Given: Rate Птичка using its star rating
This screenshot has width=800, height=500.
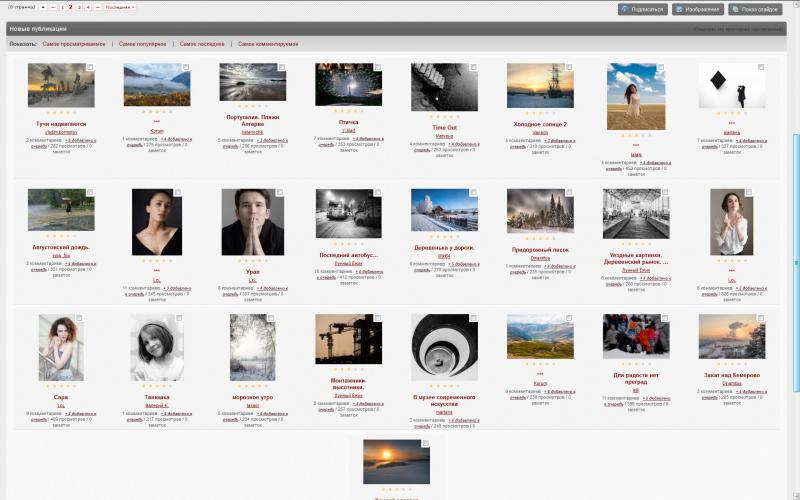Looking at the screenshot, I should (x=348, y=111).
